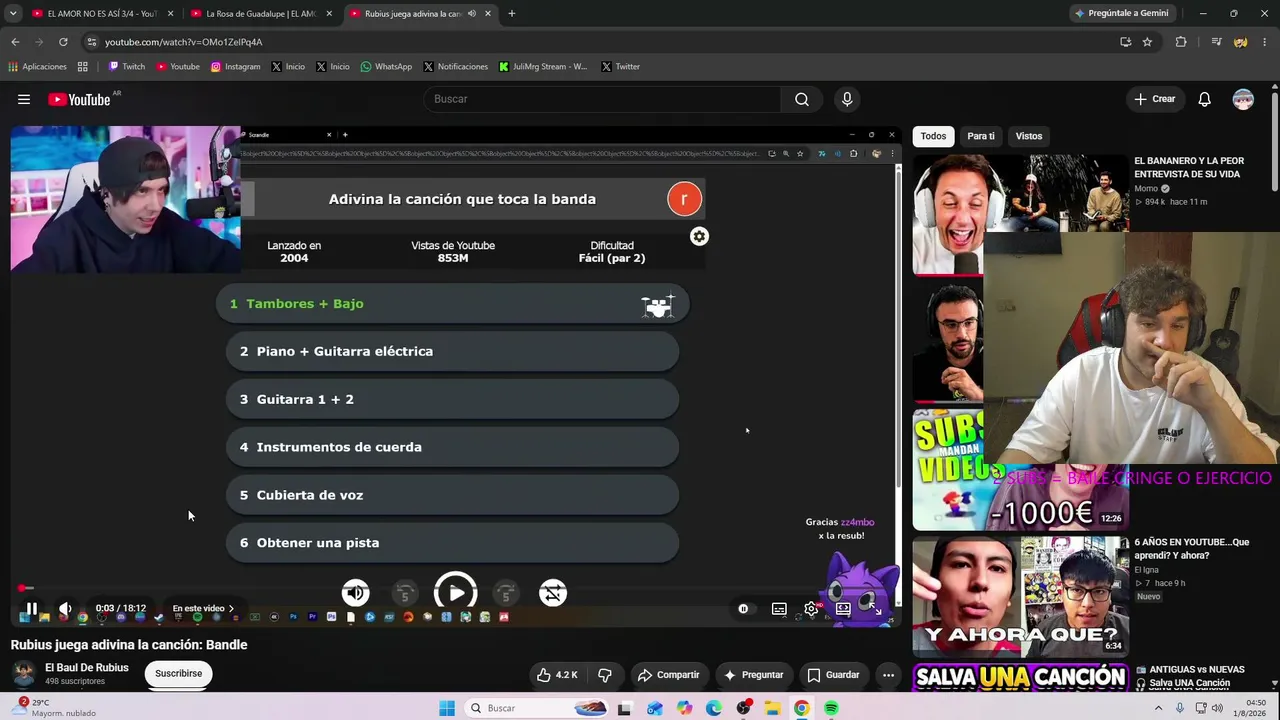Open Spotify from the taskbar

point(831,708)
